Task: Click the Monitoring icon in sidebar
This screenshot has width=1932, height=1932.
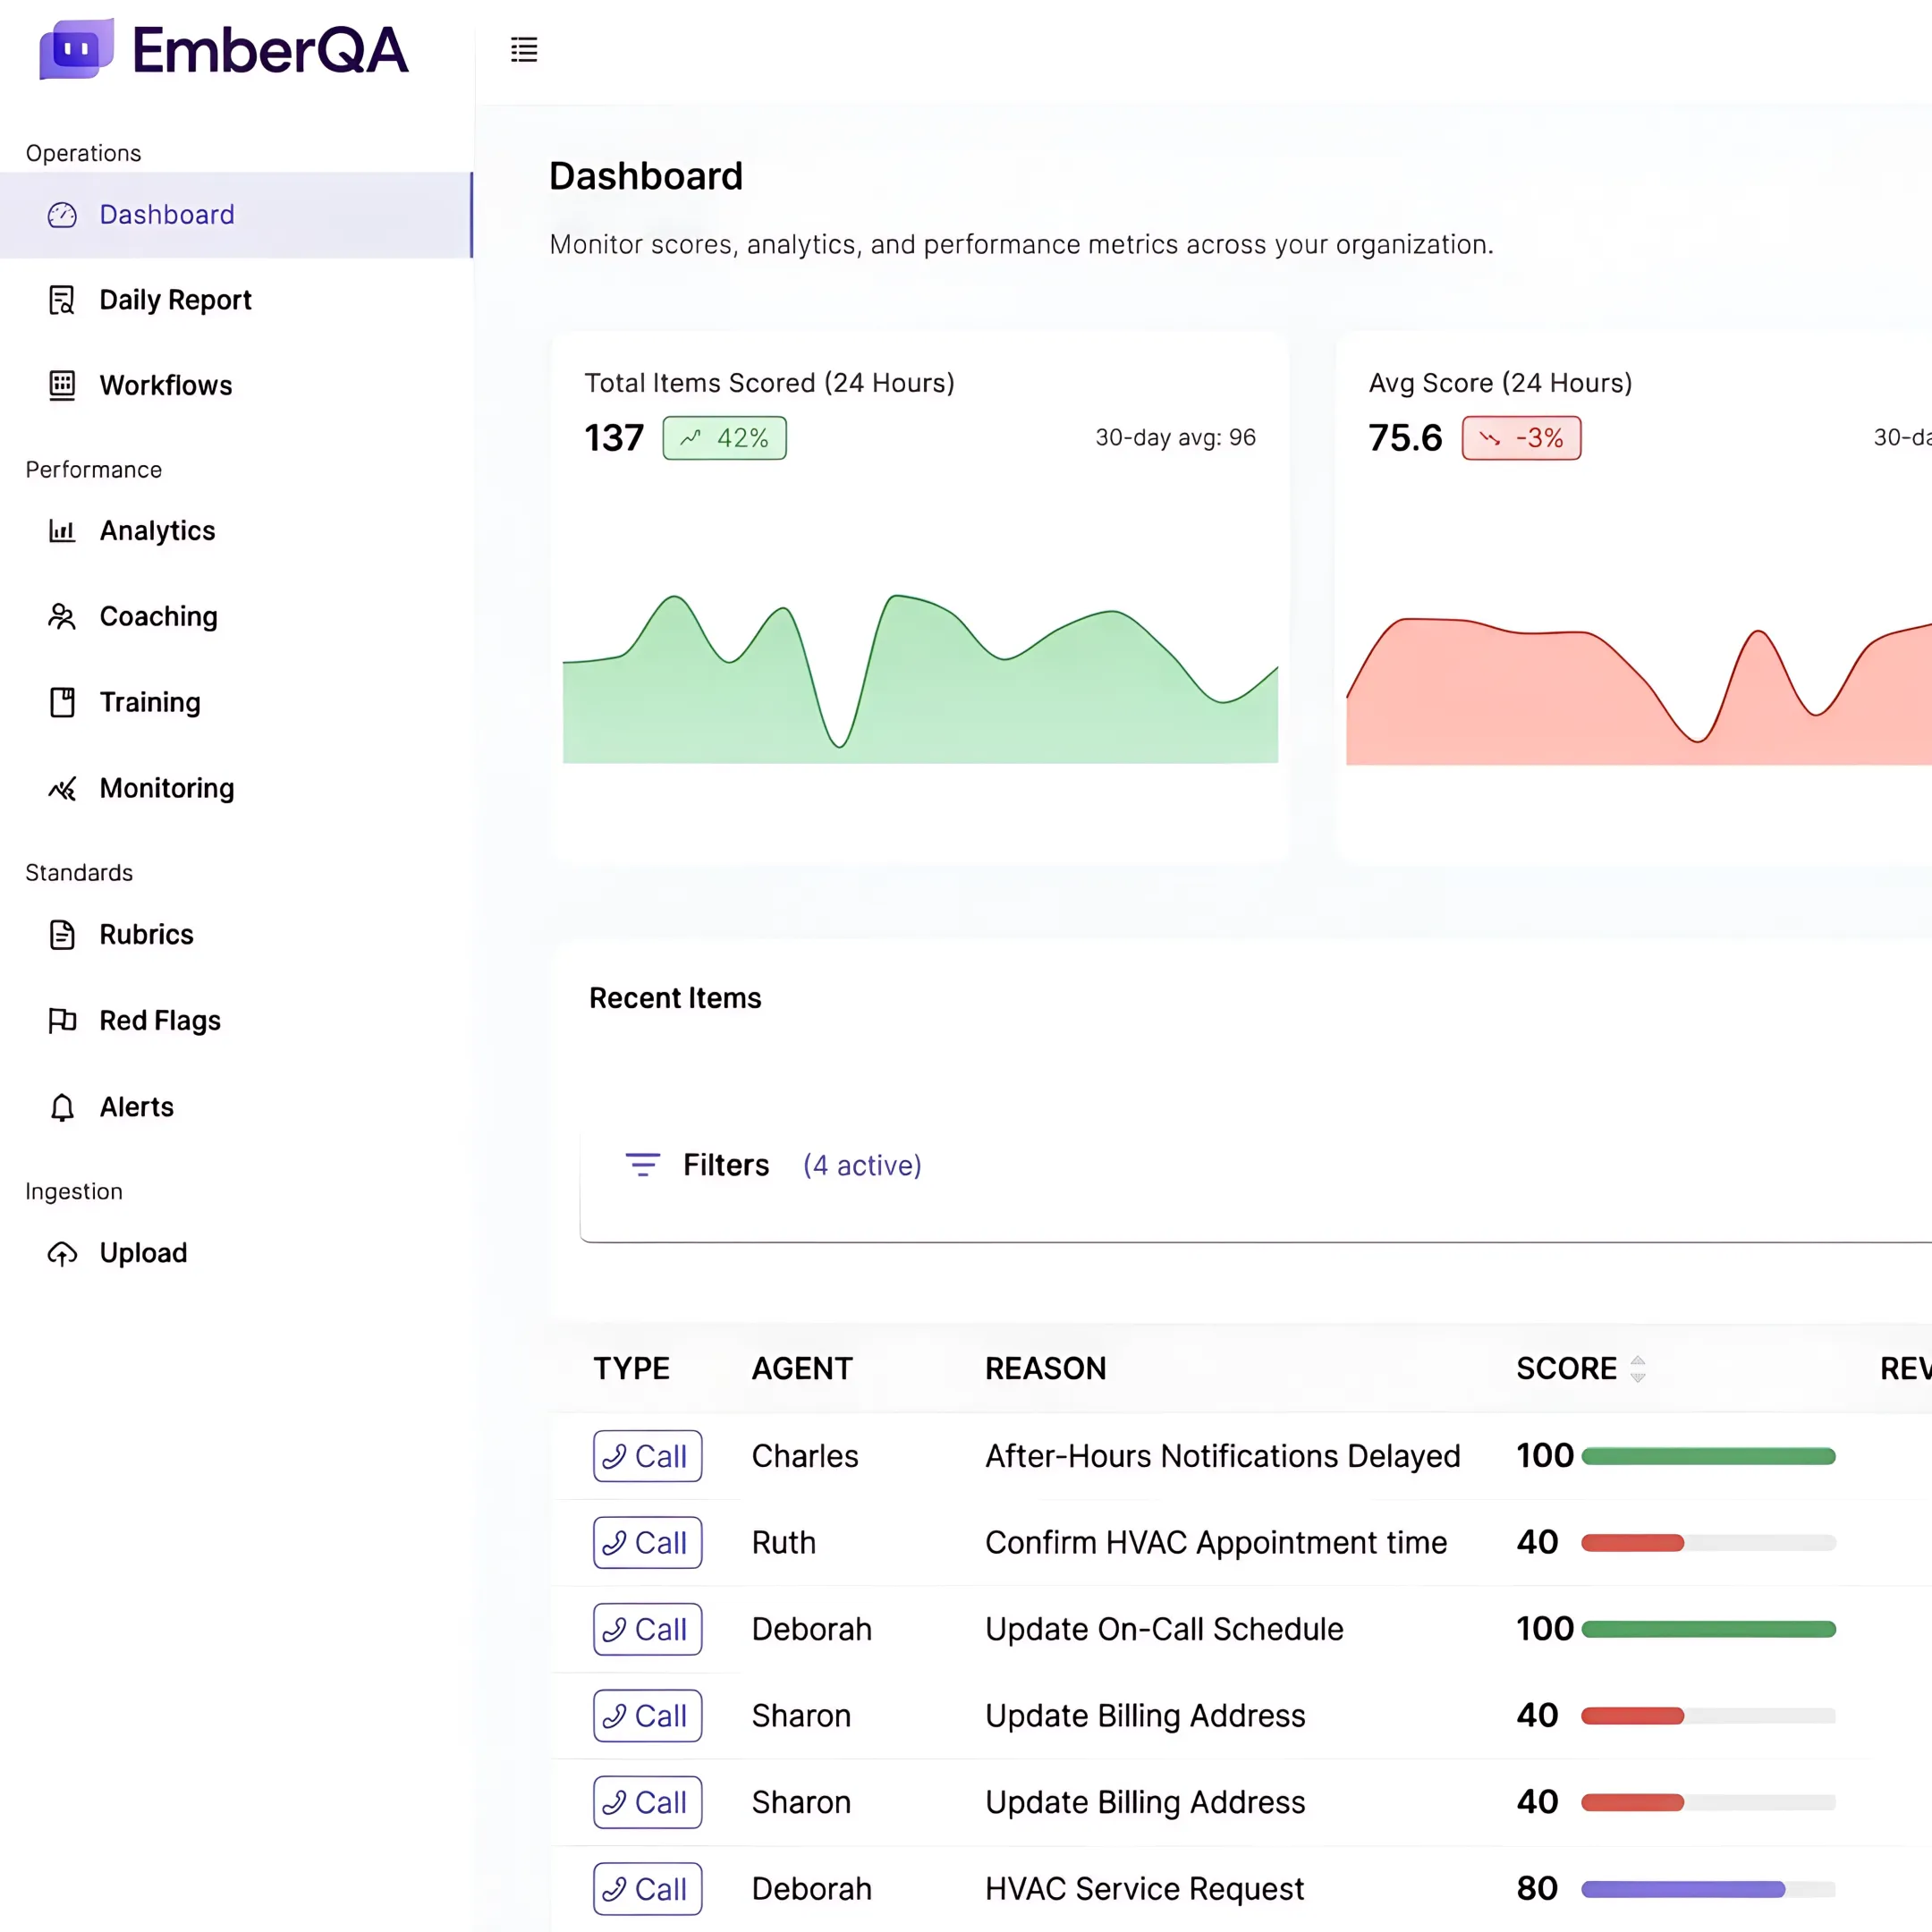Action: pyautogui.click(x=62, y=788)
